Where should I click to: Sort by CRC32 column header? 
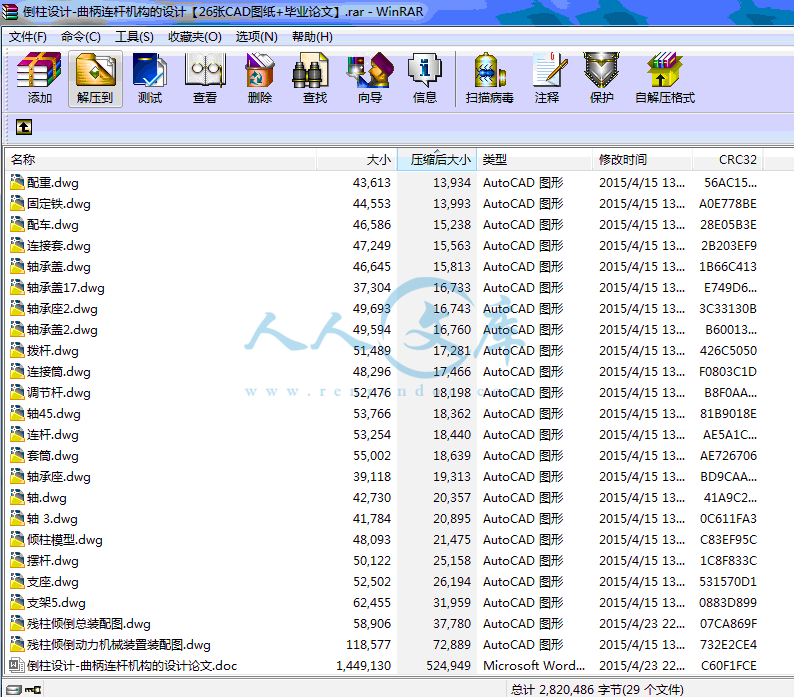[728, 160]
